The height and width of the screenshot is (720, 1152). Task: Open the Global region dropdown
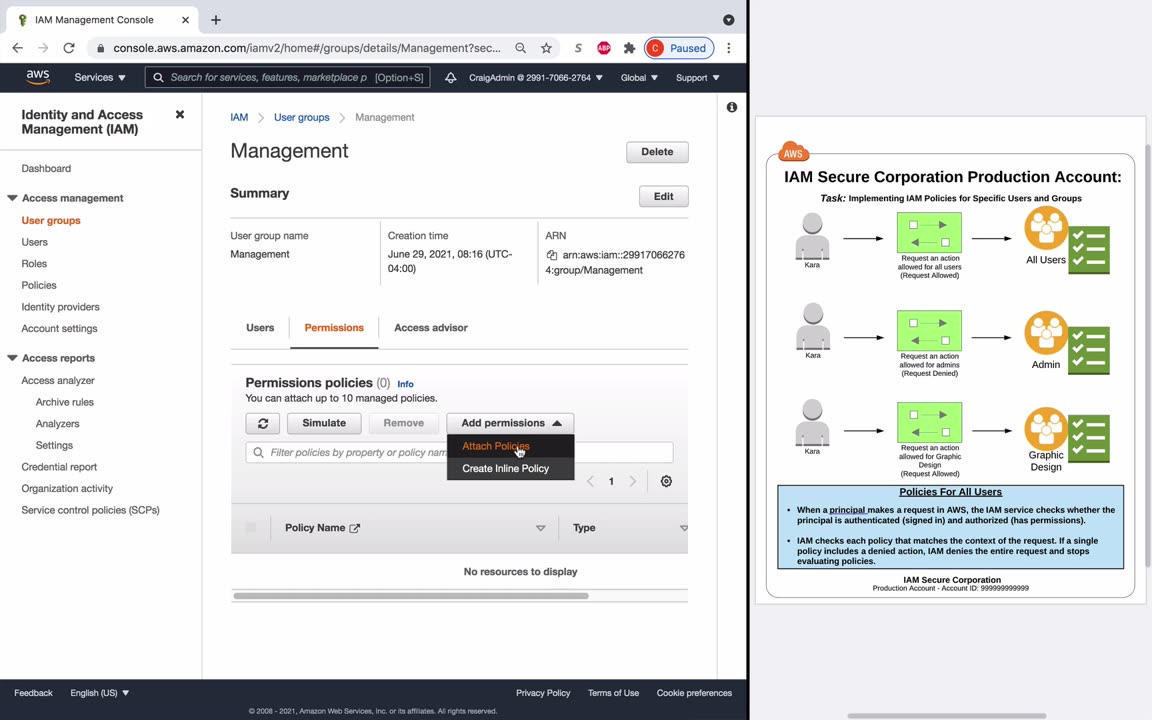(x=639, y=77)
